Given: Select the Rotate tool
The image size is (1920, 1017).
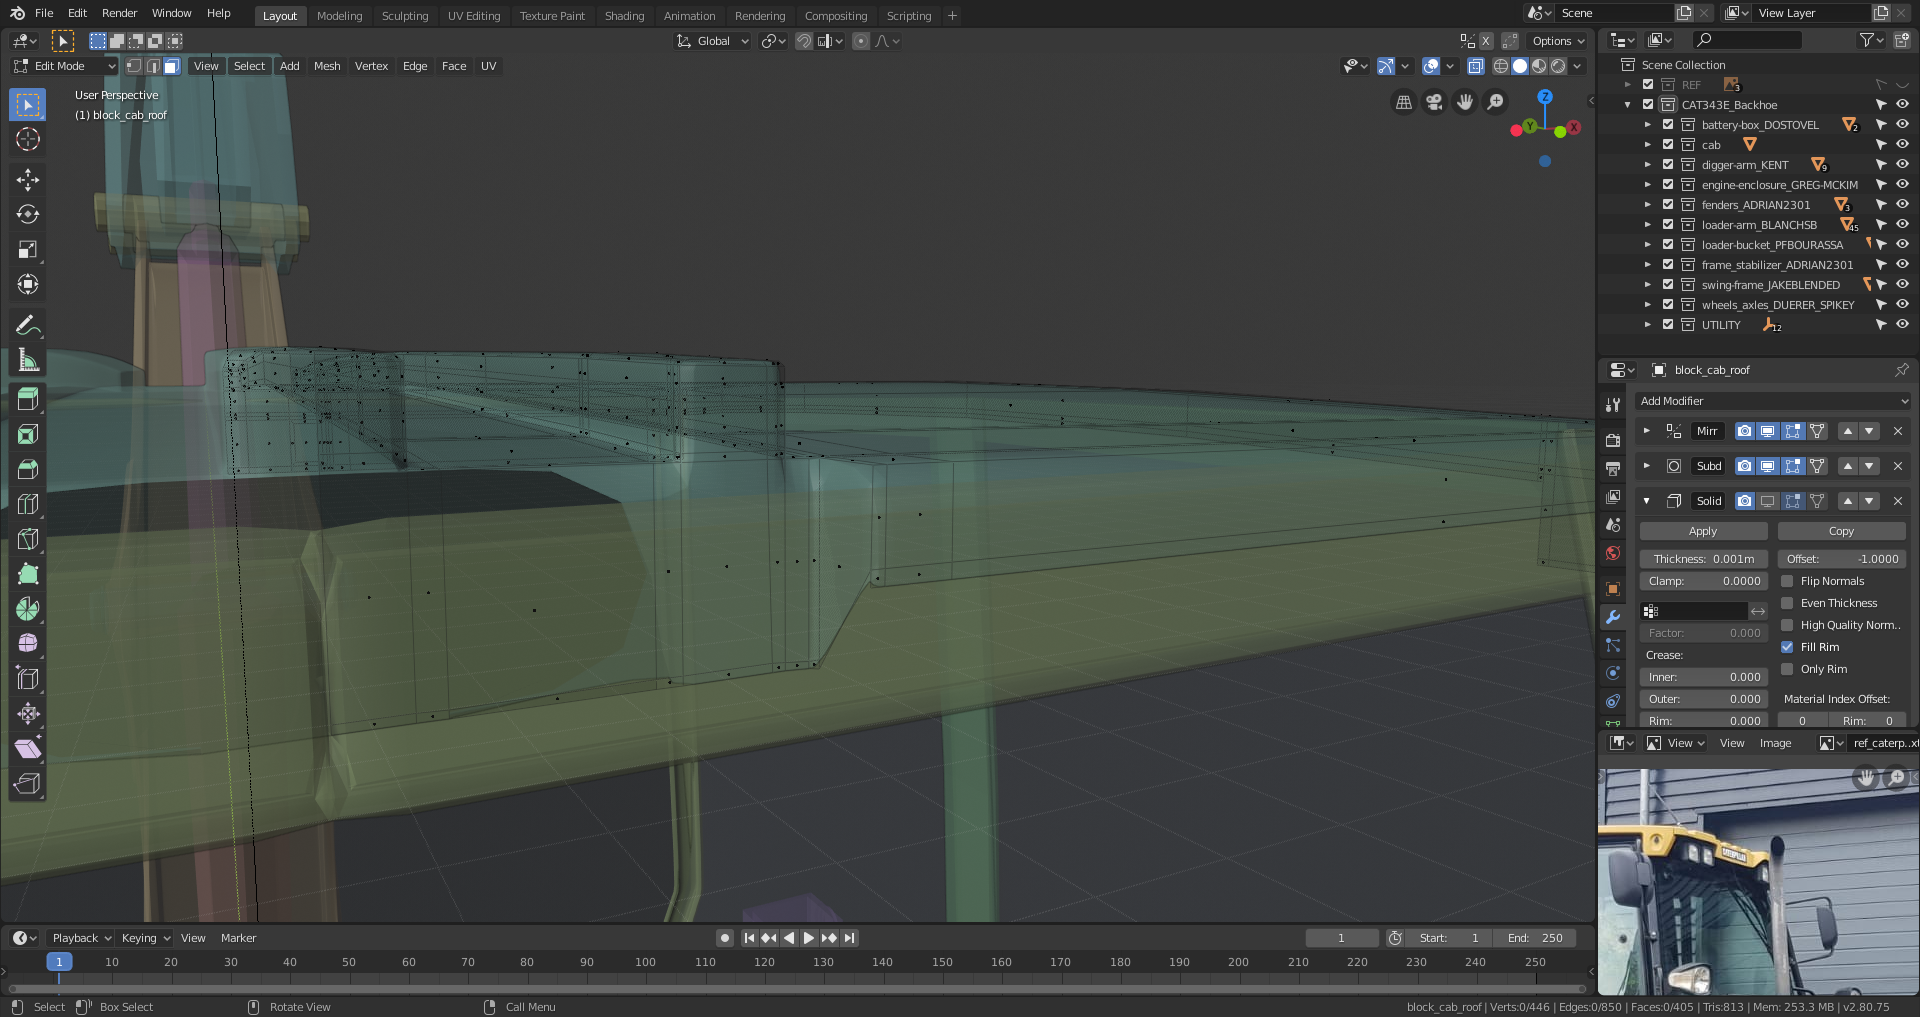Looking at the screenshot, I should (28, 215).
